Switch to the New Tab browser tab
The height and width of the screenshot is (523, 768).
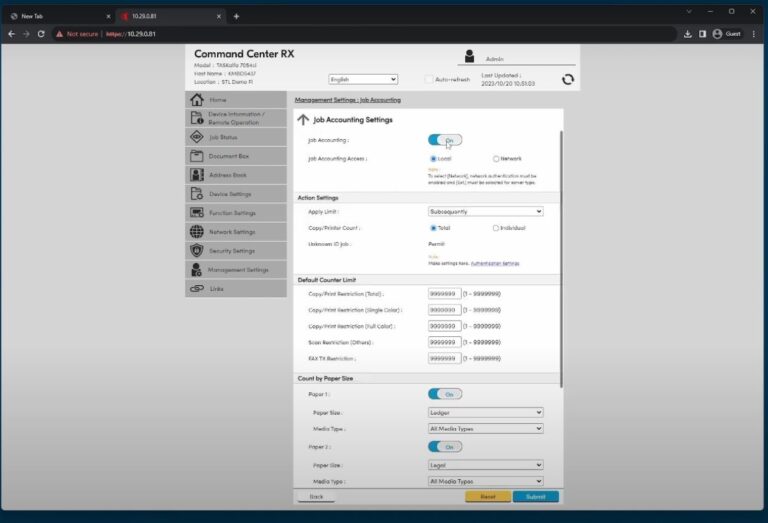(59, 16)
